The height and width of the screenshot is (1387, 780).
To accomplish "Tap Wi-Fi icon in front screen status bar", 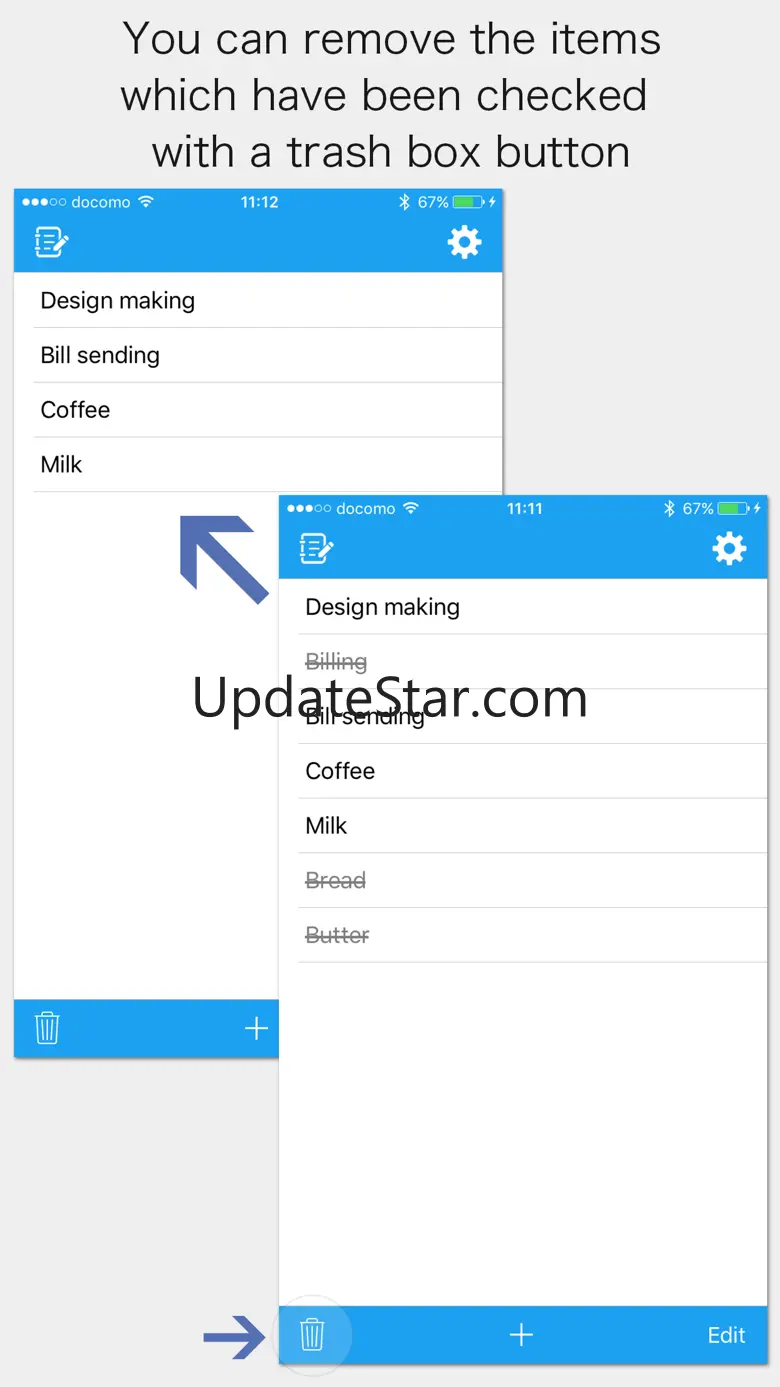I will 411,509.
